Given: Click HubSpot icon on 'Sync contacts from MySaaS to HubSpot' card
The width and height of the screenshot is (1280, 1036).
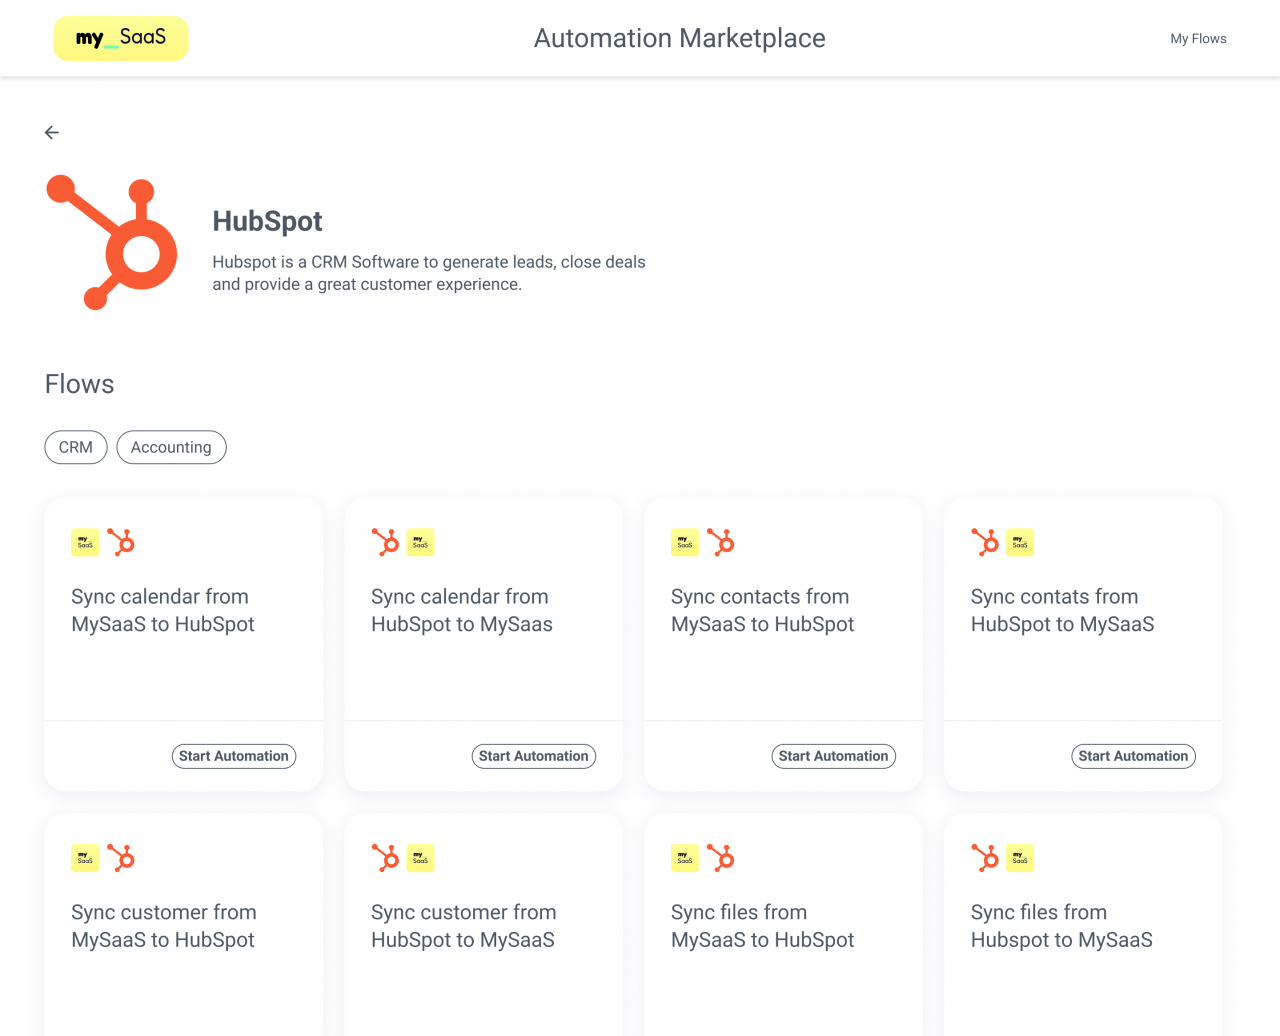Looking at the screenshot, I should point(721,542).
